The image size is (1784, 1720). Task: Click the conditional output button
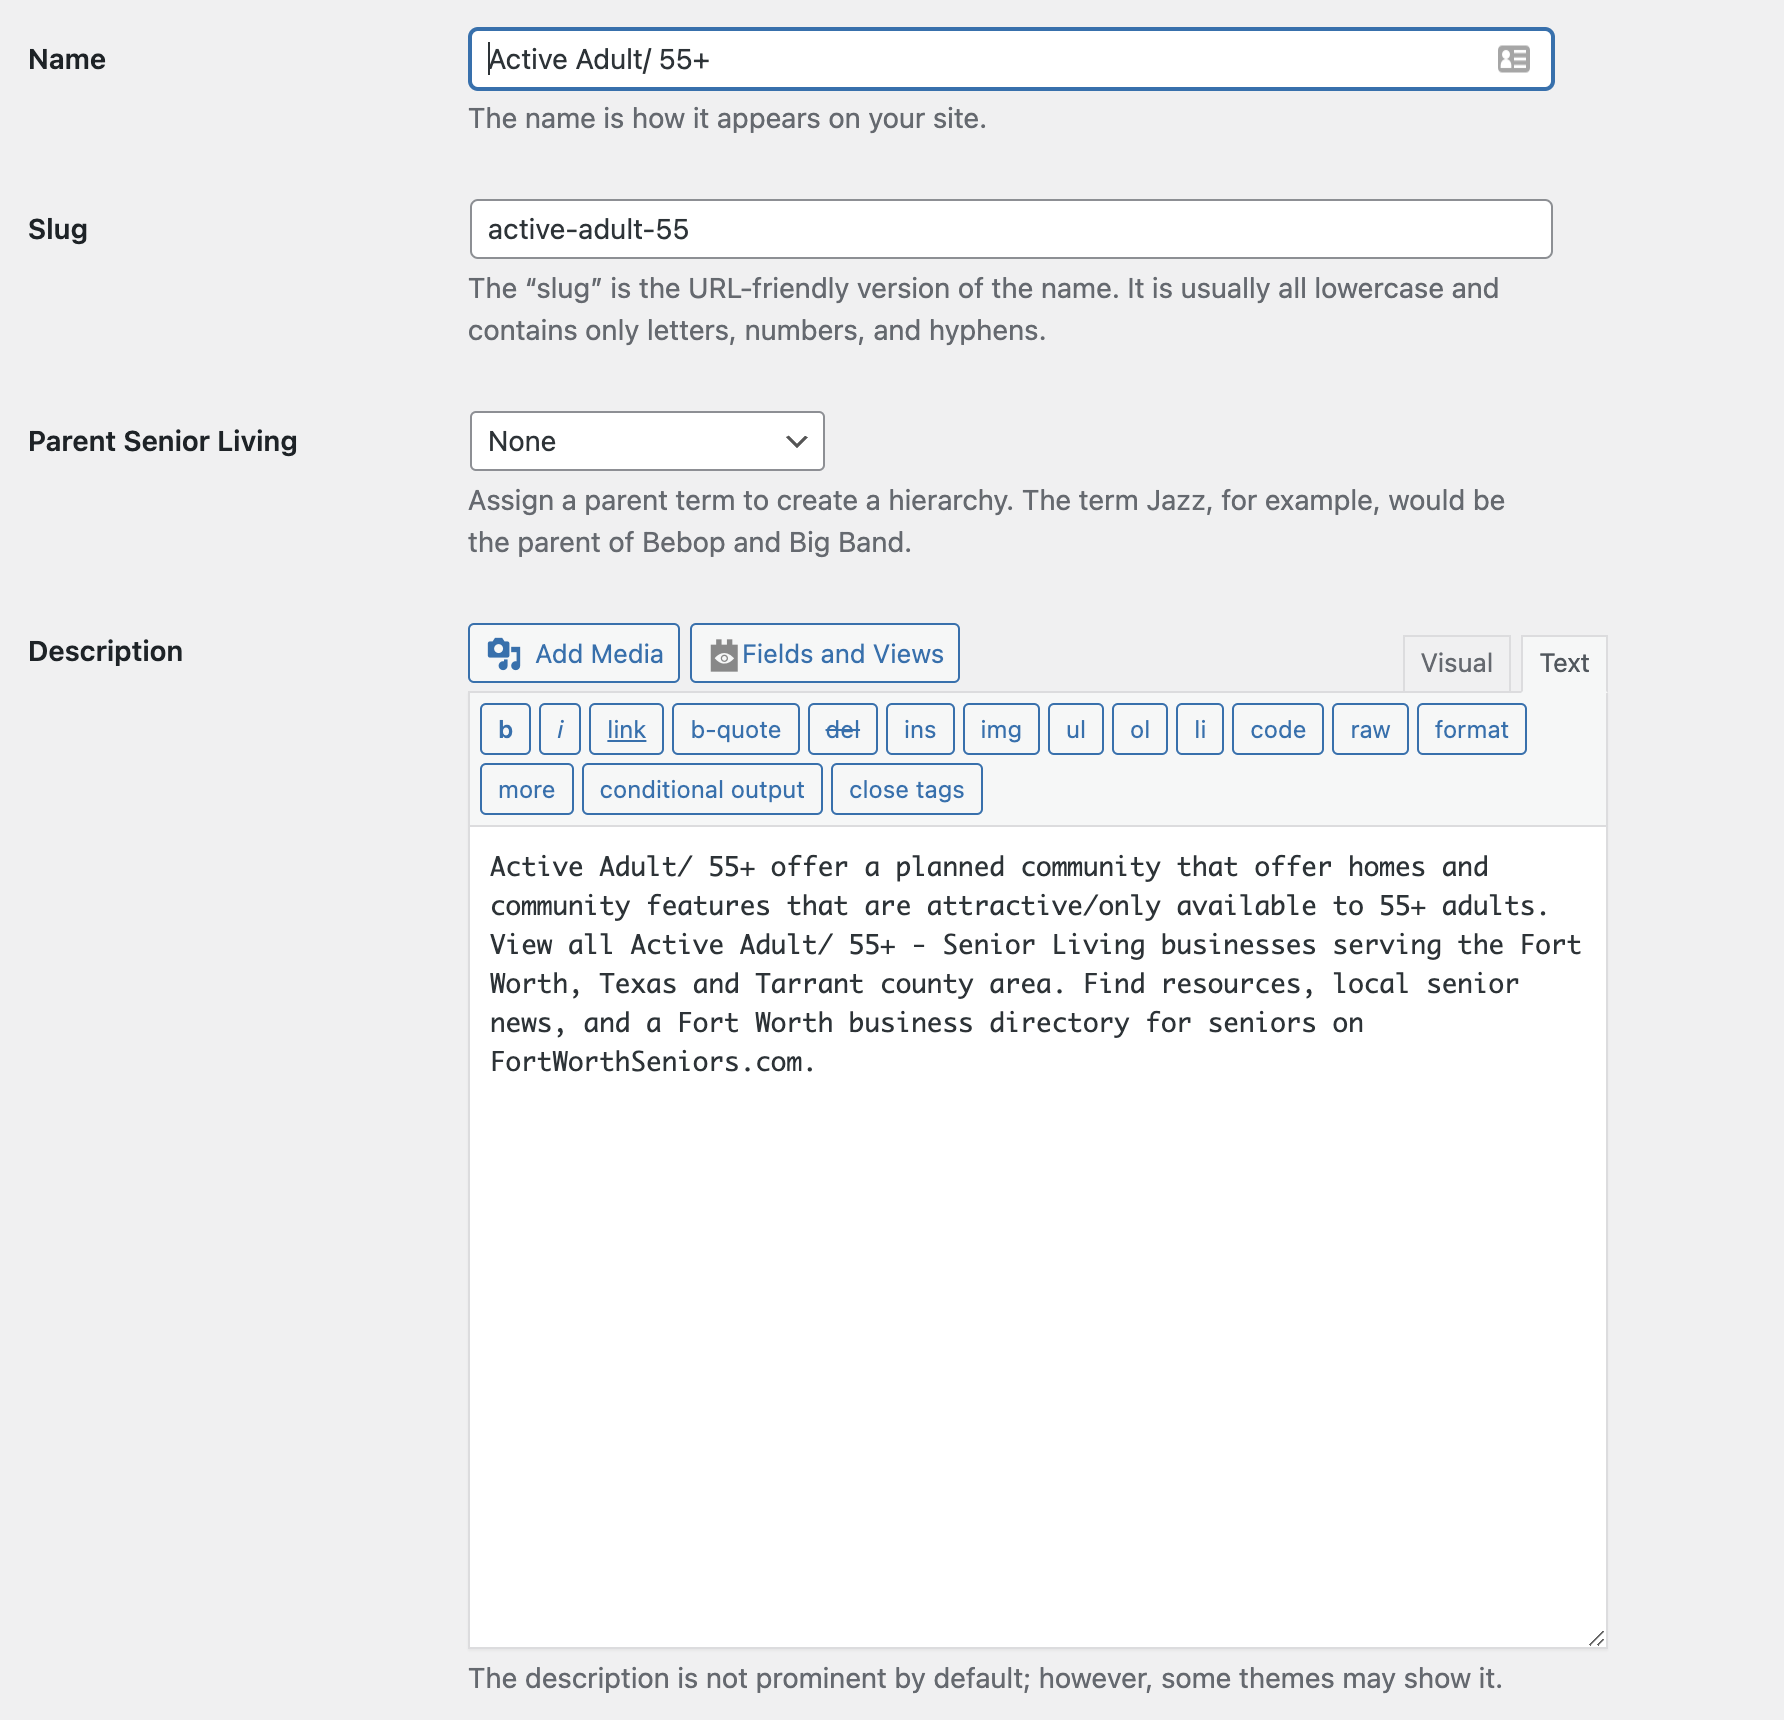coord(702,789)
